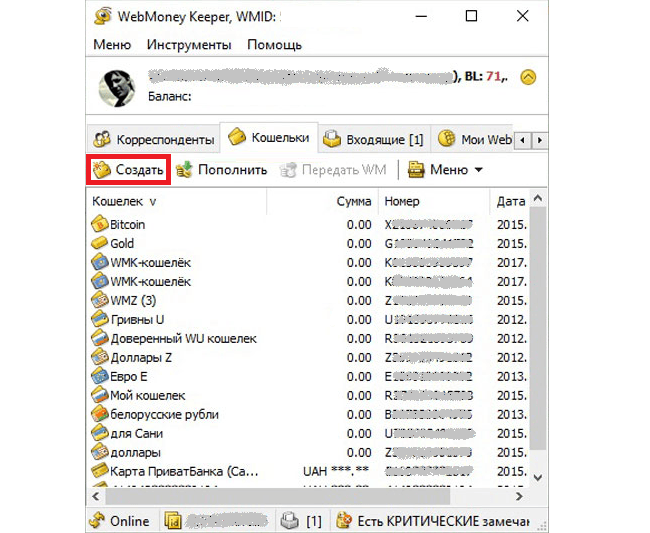Click the Создать wallet button
Image resolution: width=650 pixels, height=533 pixels.
(x=128, y=170)
